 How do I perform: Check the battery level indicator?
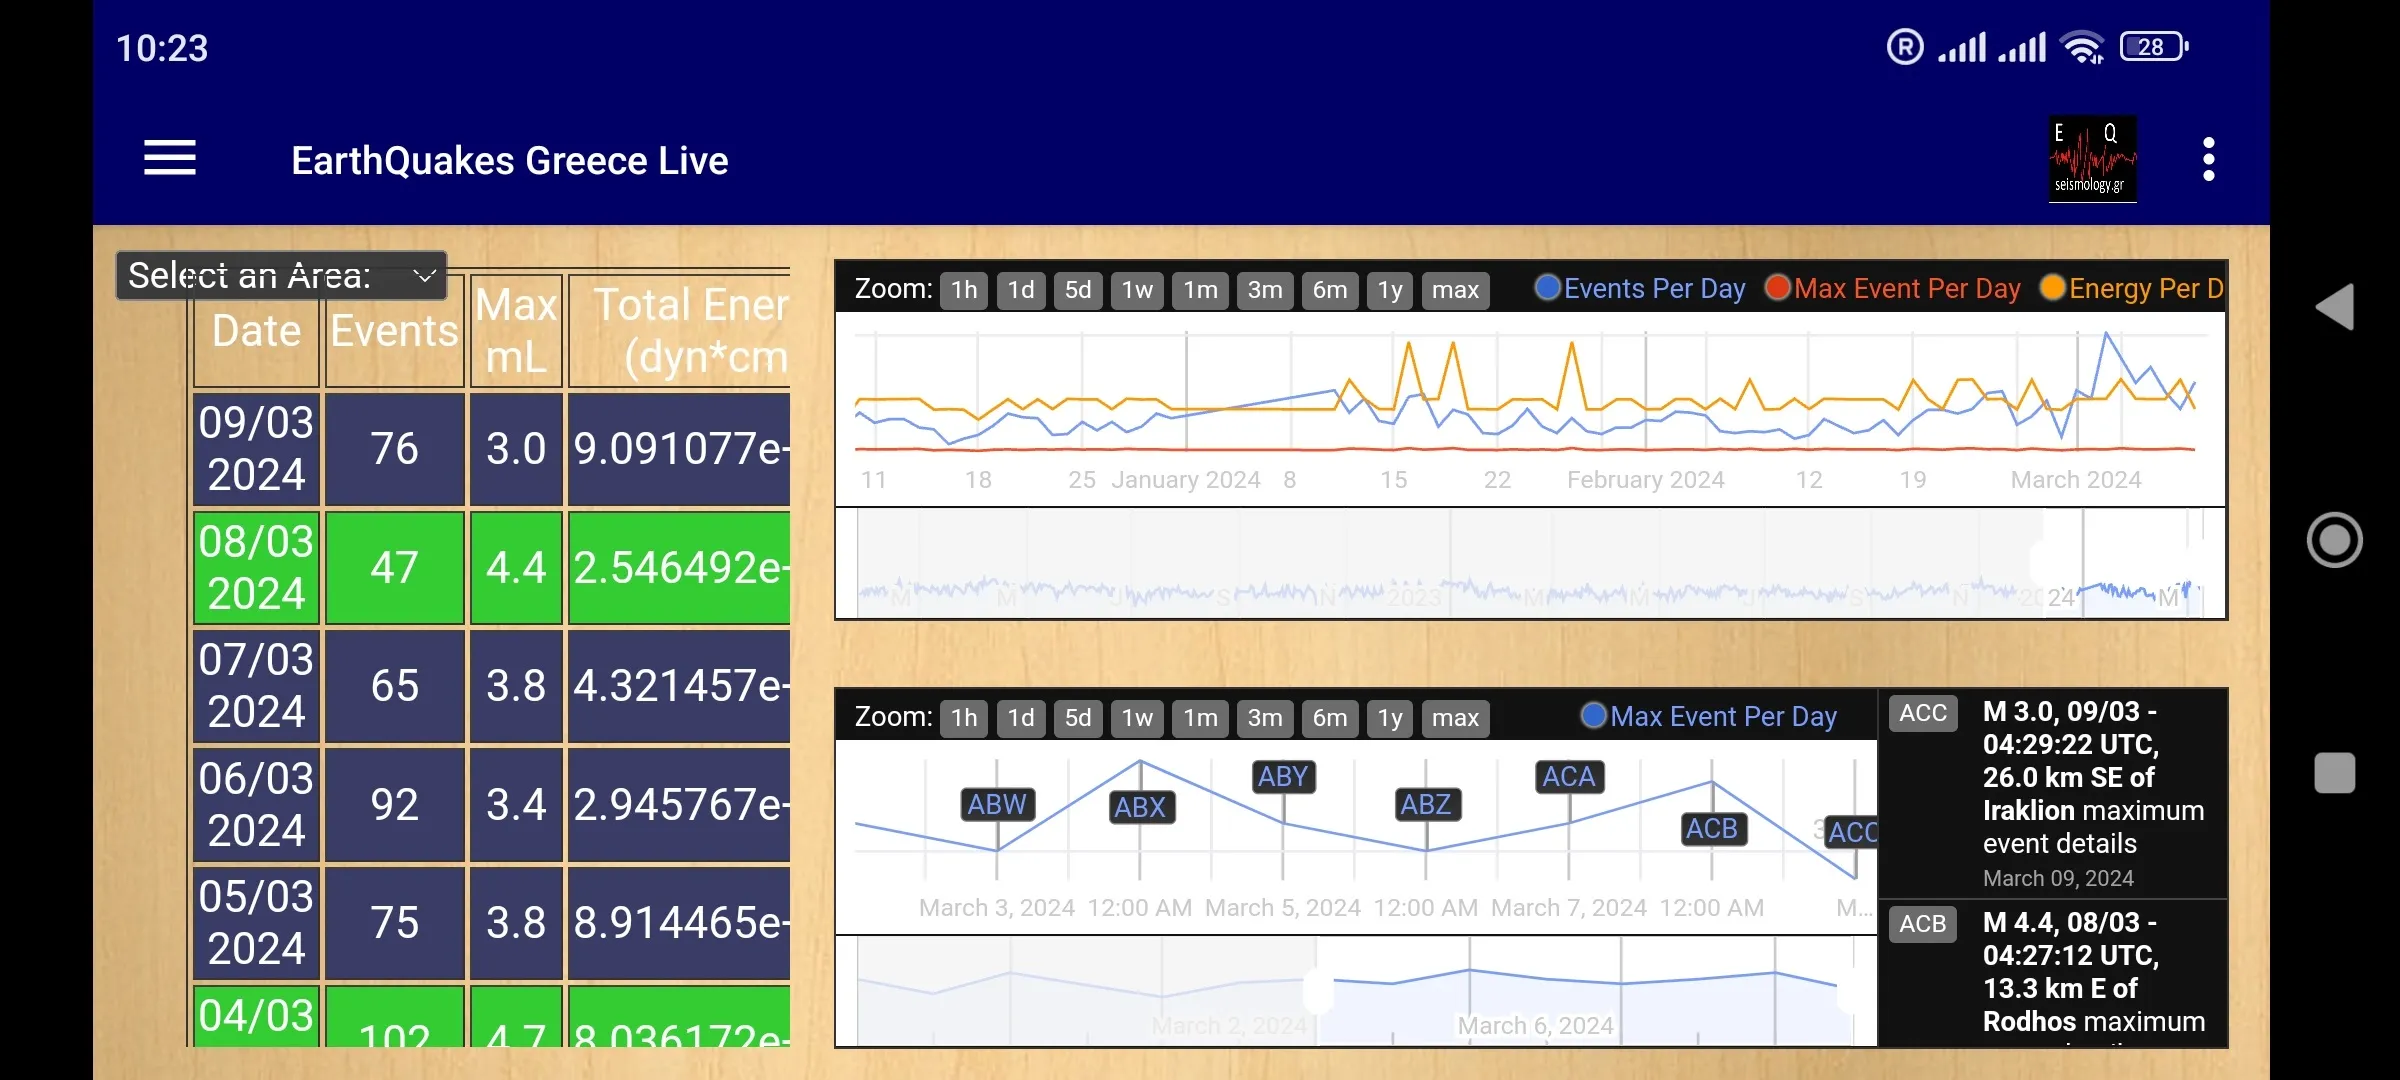click(2154, 47)
